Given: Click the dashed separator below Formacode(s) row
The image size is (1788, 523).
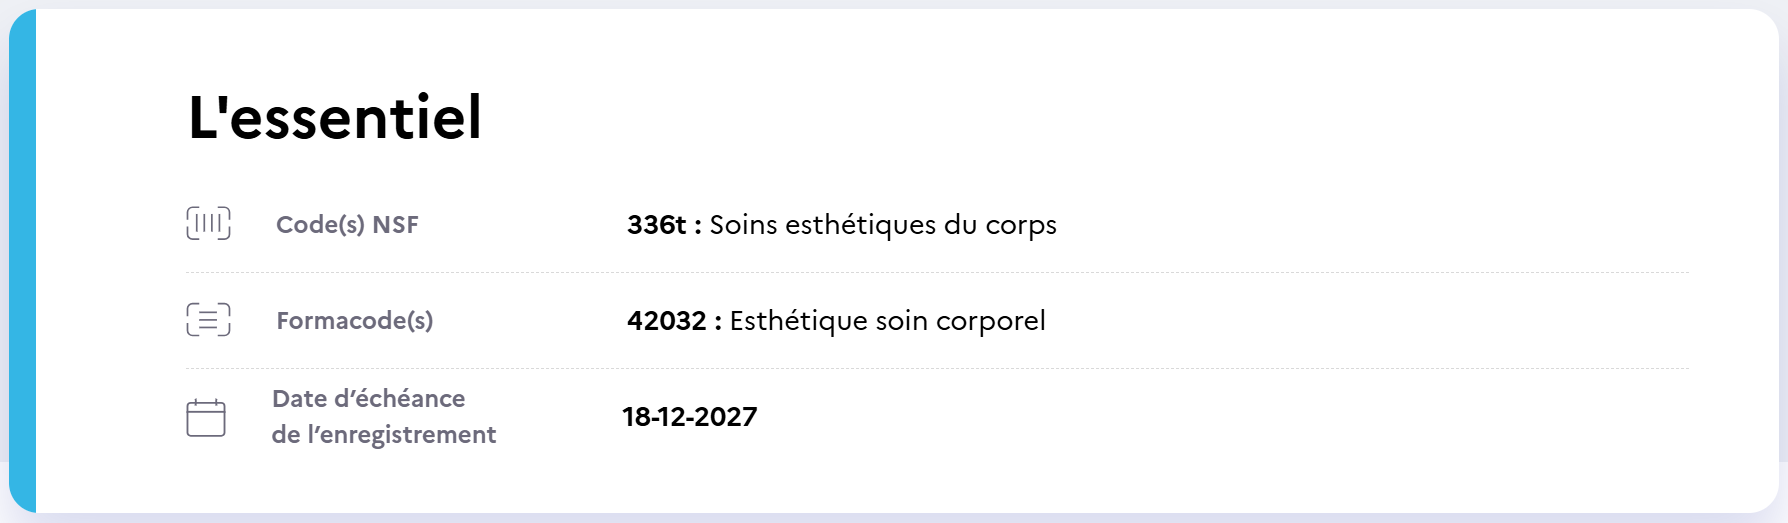Looking at the screenshot, I should point(937,368).
